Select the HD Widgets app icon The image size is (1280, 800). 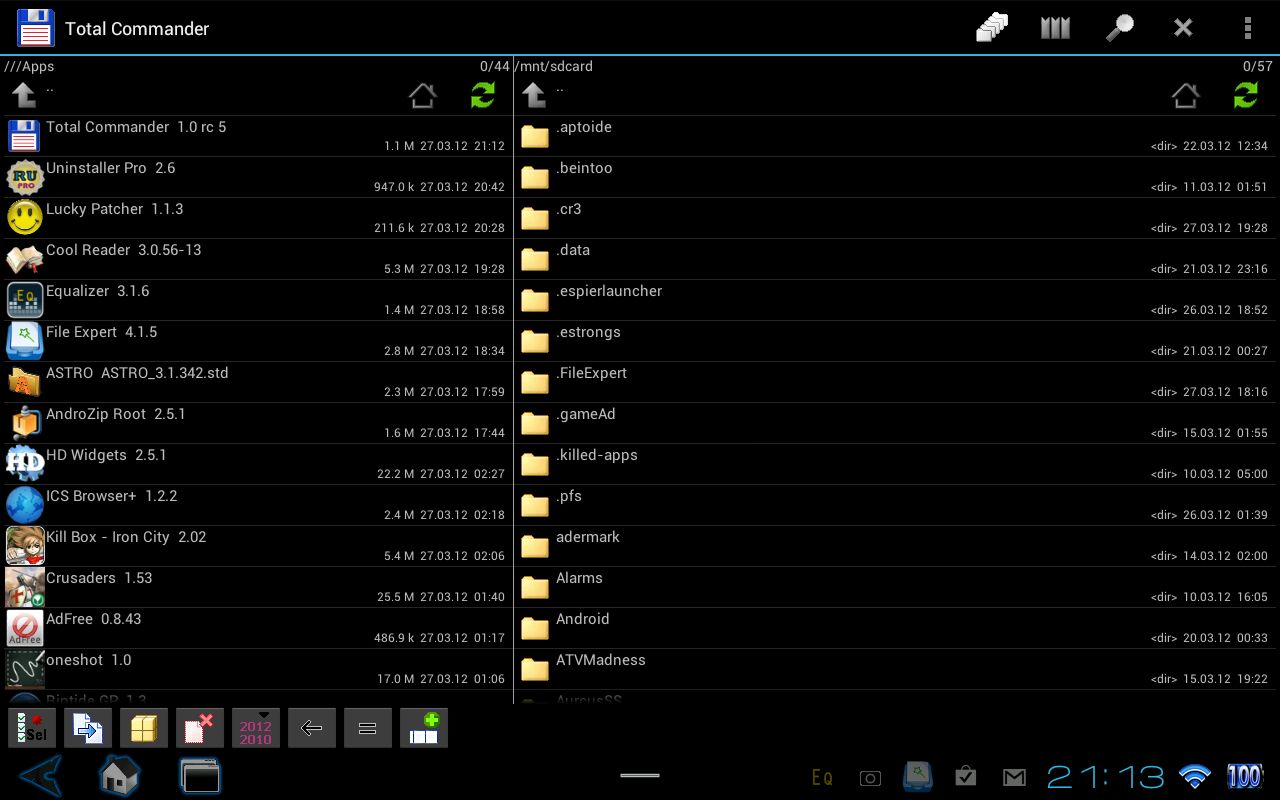25,464
